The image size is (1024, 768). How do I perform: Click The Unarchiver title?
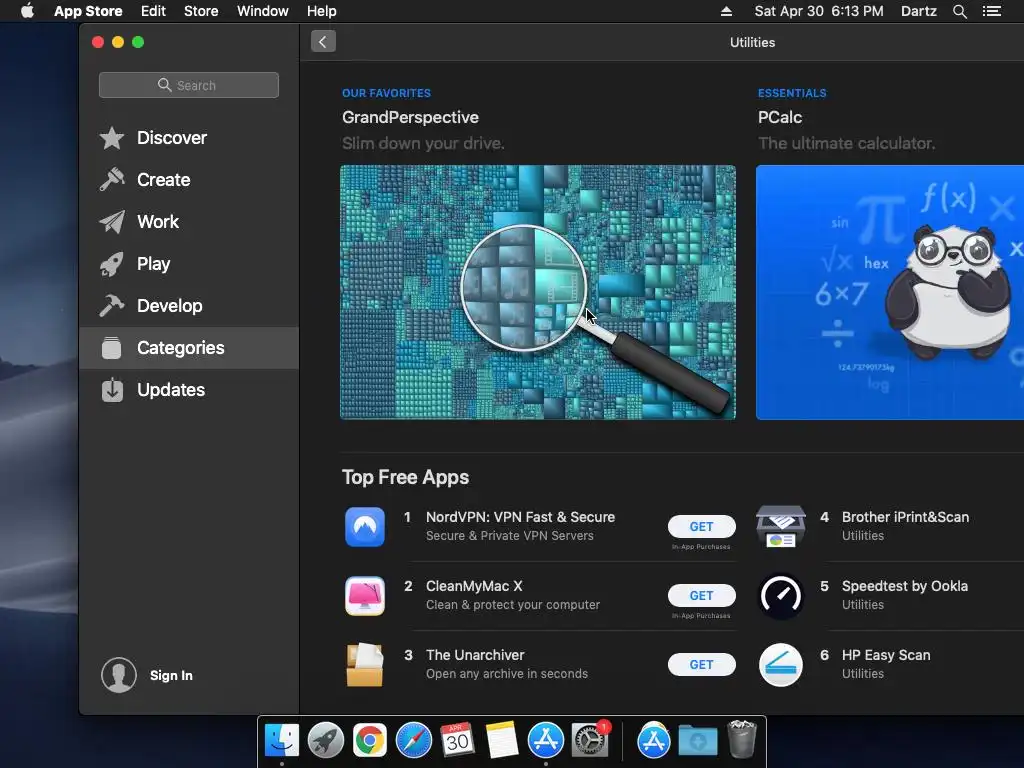tap(475, 655)
